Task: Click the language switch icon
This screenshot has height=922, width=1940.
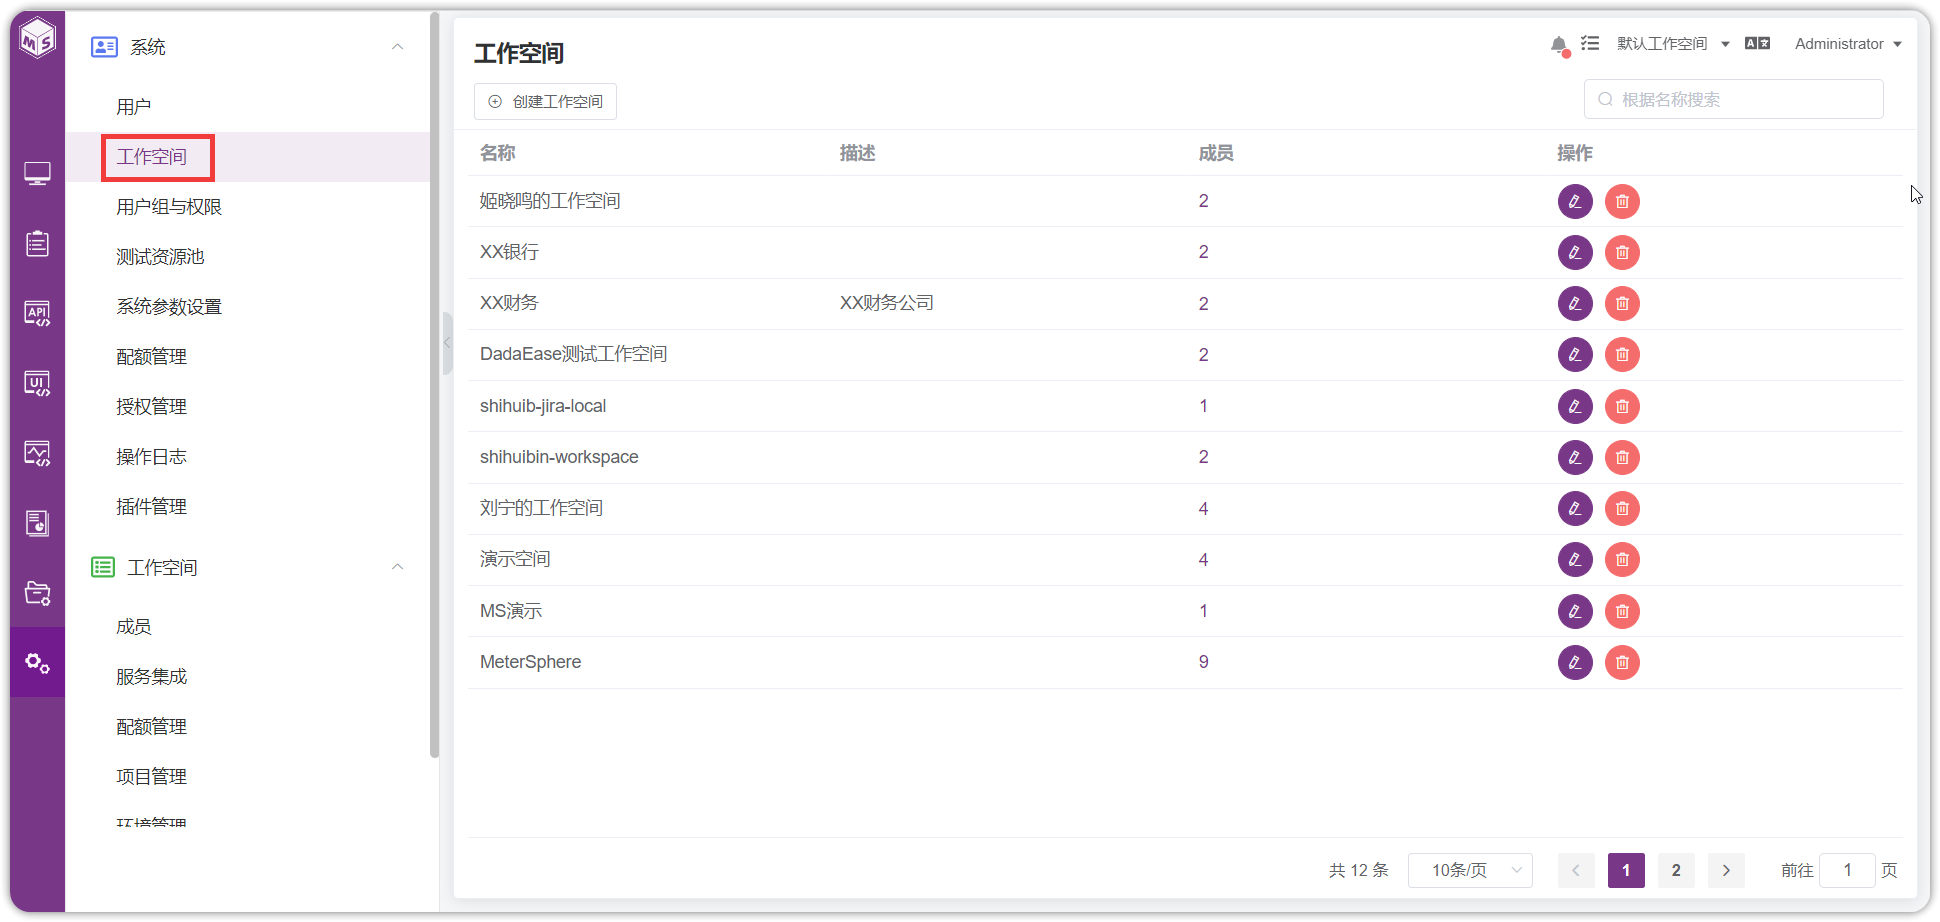Action: click(1757, 43)
